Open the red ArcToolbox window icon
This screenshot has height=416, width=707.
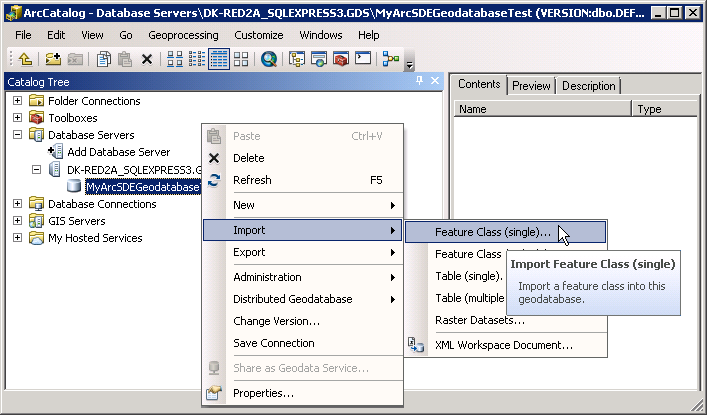tap(341, 59)
